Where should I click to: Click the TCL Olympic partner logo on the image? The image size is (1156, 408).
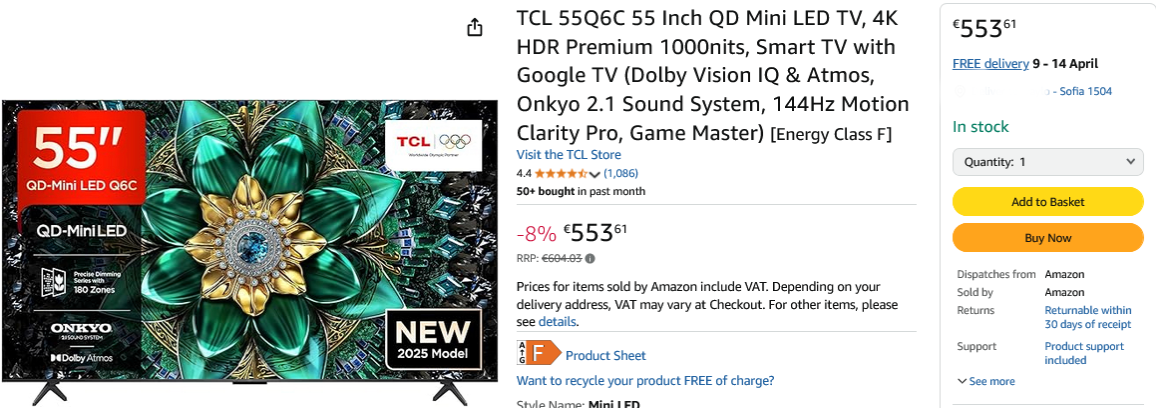[x=434, y=143]
